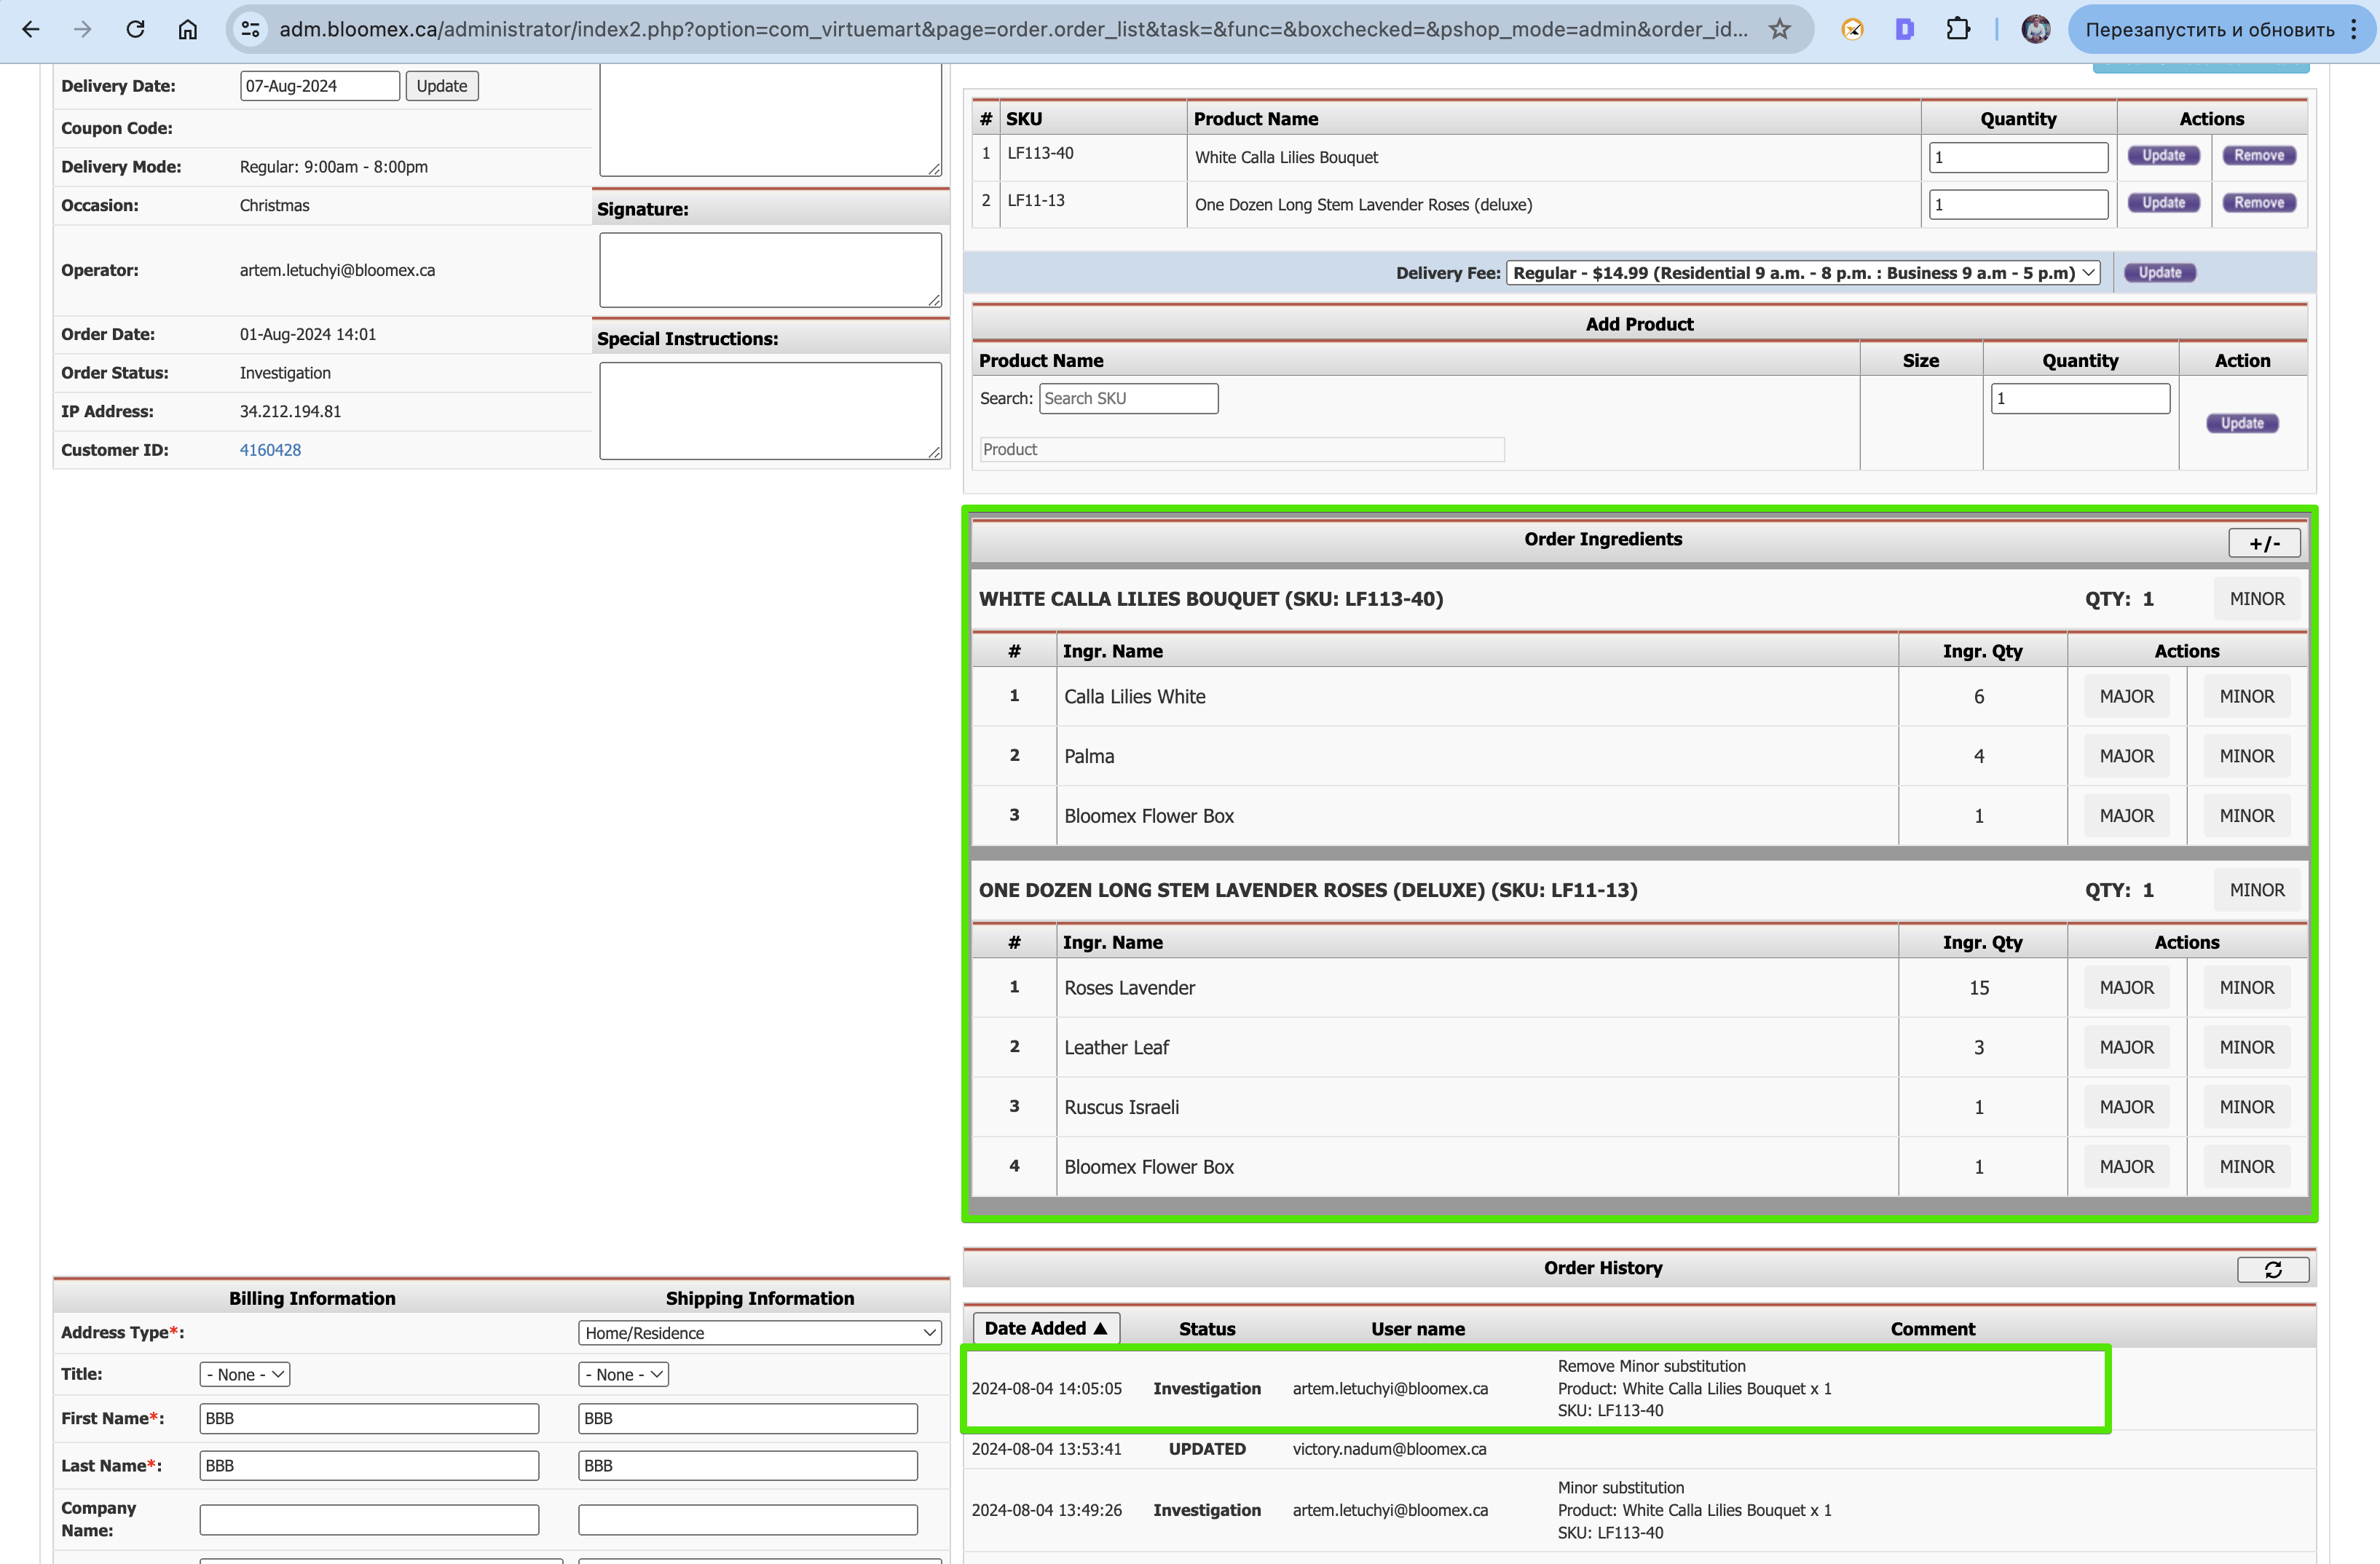Click the Order Status value Investigation
Image resolution: width=2380 pixels, height=1564 pixels.
(285, 373)
